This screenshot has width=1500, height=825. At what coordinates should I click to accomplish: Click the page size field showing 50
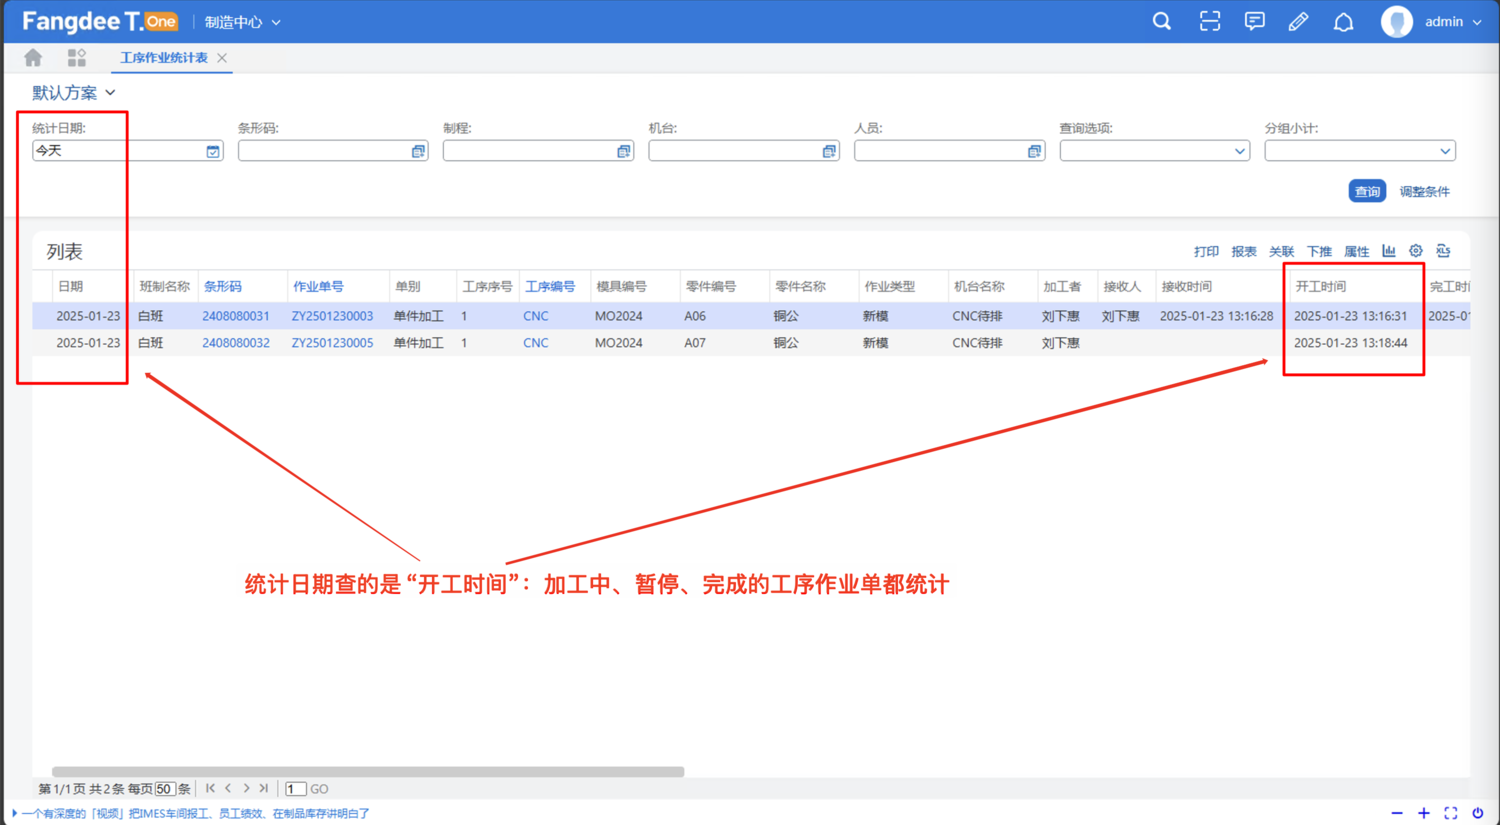click(x=165, y=789)
